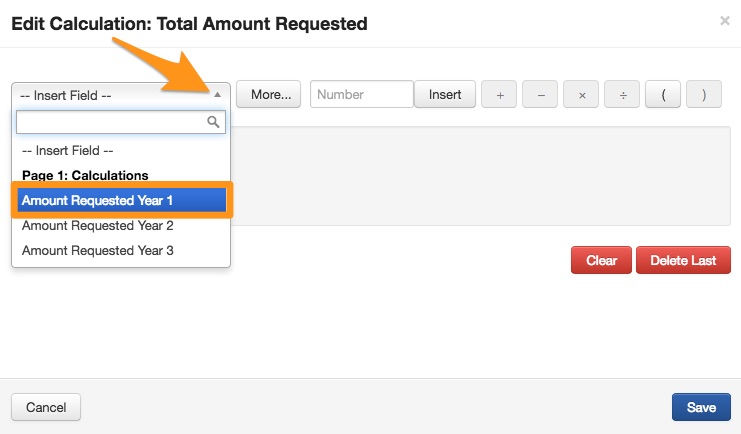This screenshot has height=434, width=741.
Task: Click the search magnifier icon in dropdown
Action: click(x=212, y=122)
